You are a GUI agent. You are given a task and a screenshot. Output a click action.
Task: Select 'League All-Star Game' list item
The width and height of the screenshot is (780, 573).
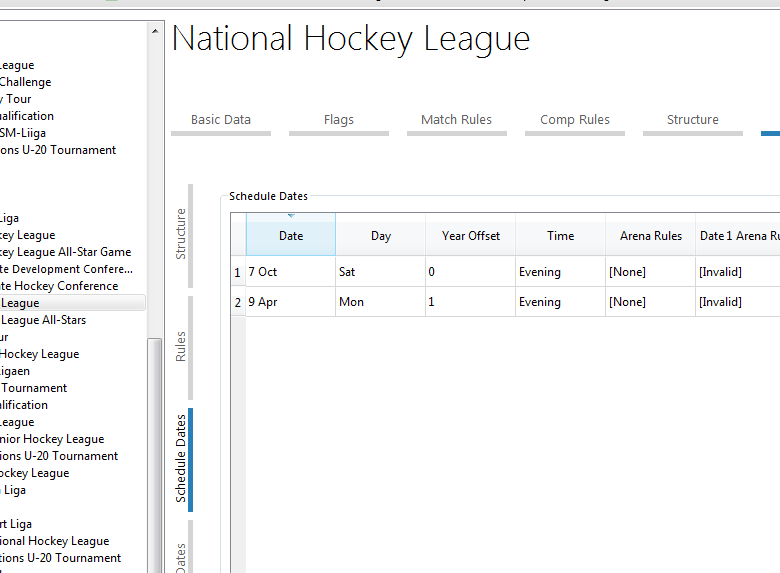coord(66,252)
